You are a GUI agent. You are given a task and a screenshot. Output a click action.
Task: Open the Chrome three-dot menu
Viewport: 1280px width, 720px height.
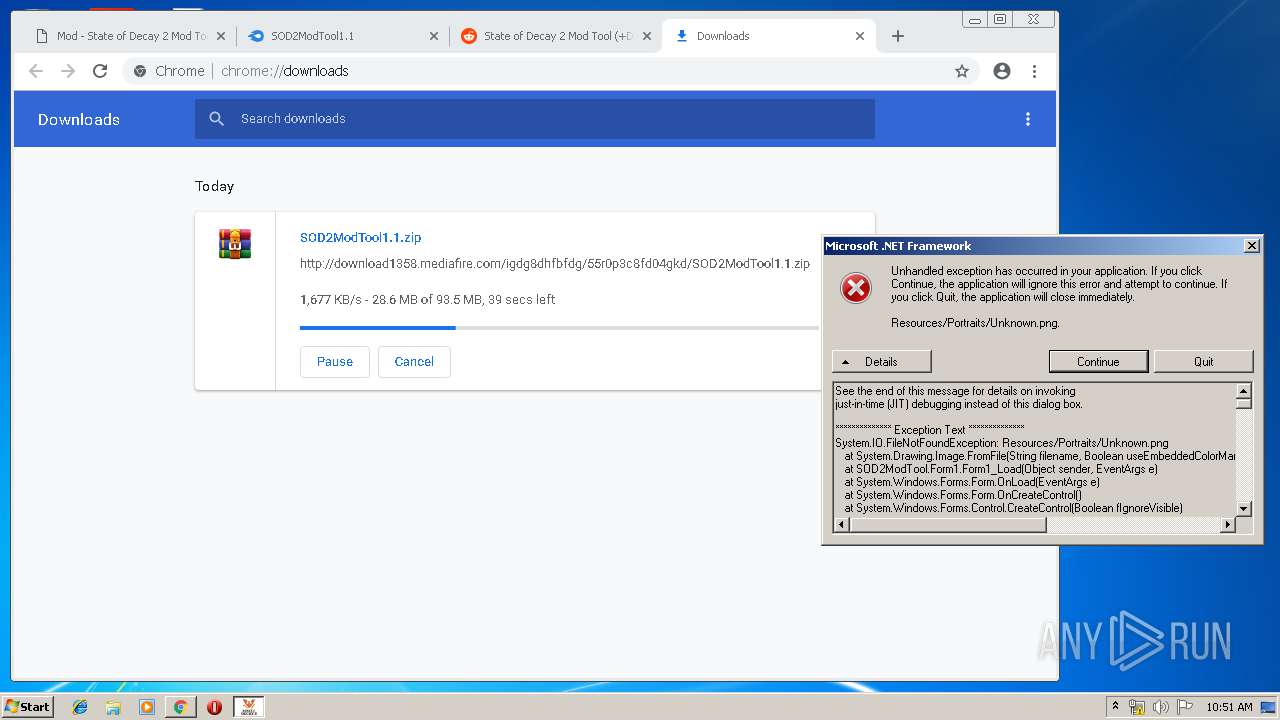click(1034, 71)
